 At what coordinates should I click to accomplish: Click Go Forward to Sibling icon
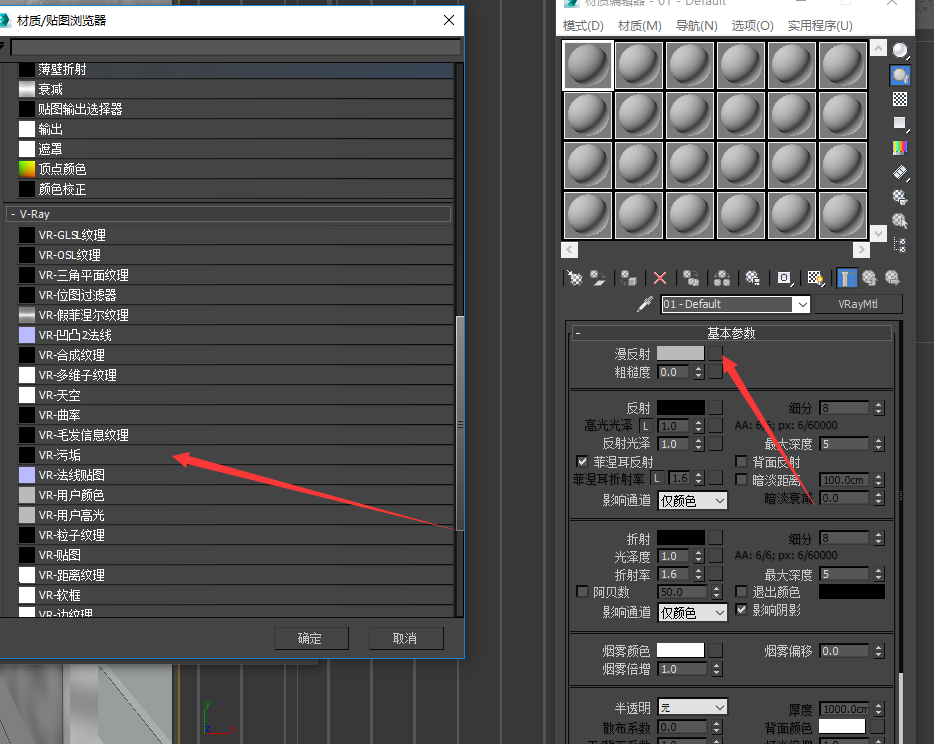[892, 278]
